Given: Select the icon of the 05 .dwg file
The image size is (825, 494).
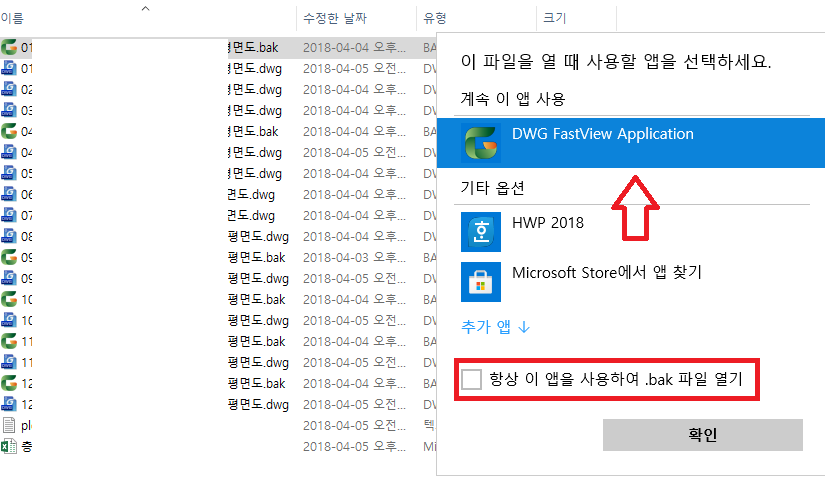Looking at the screenshot, I should [x=9, y=173].
